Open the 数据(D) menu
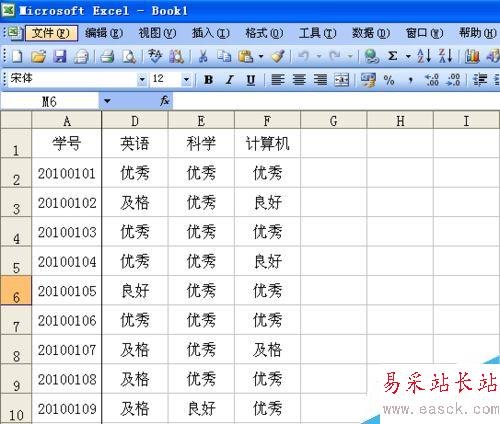The width and height of the screenshot is (500, 424). click(x=371, y=33)
